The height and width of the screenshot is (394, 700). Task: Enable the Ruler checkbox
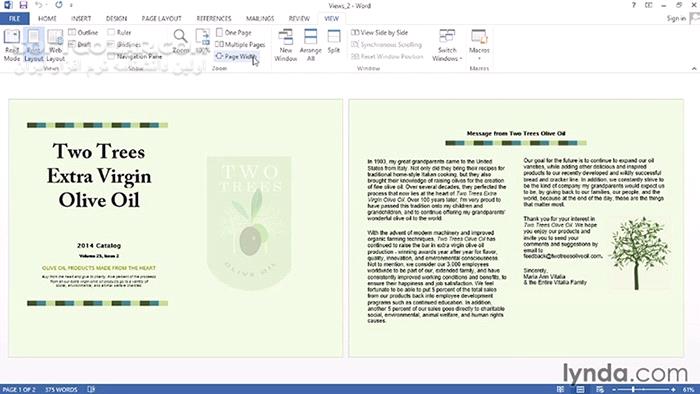tap(120, 32)
